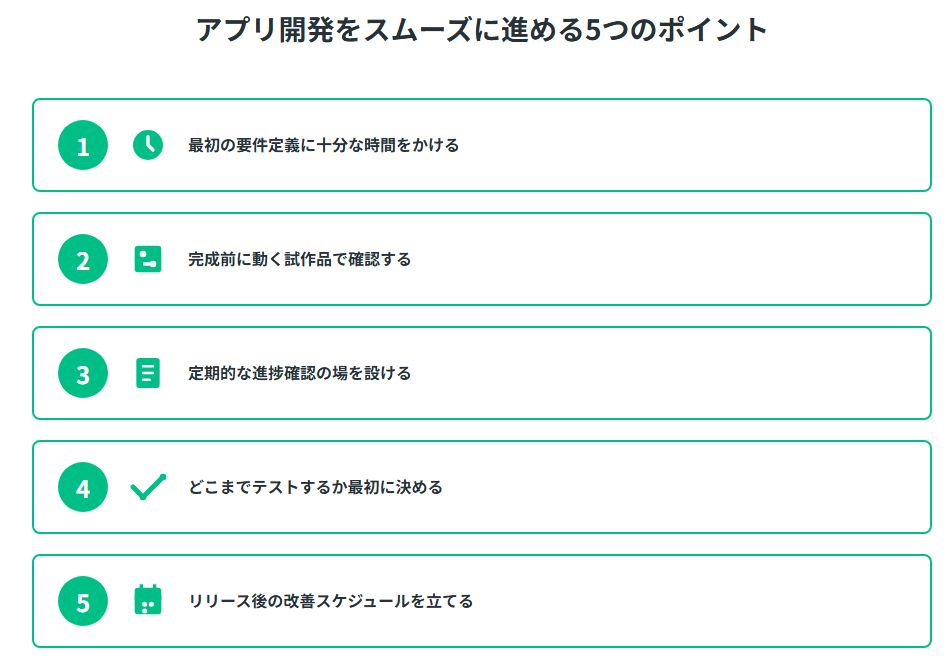Screen dimensions: 947x667
Task: Click the prototype diagram icon in item 2
Action: pos(148,259)
